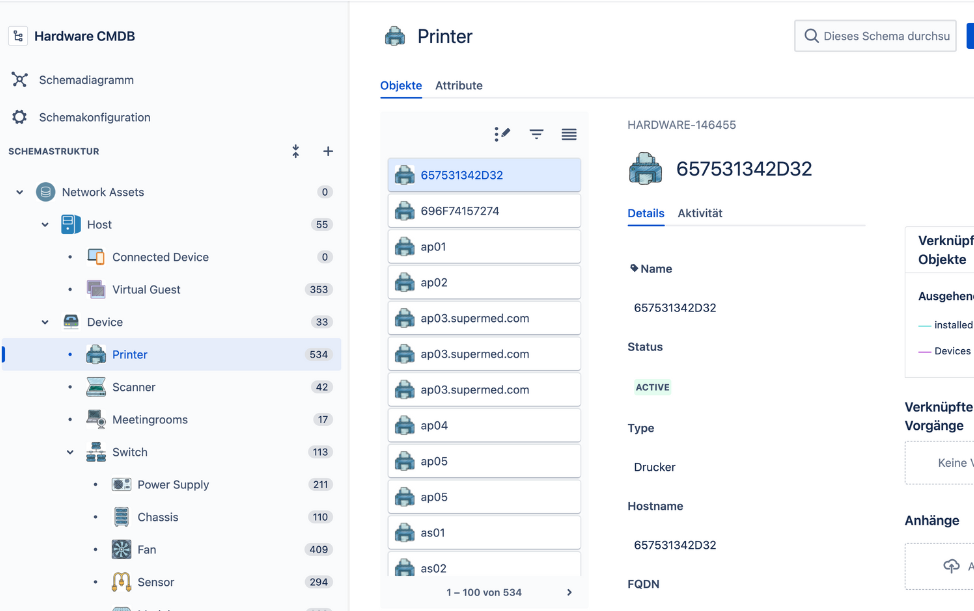The height and width of the screenshot is (611, 974).
Task: Select the Fan object type
Action: (146, 549)
